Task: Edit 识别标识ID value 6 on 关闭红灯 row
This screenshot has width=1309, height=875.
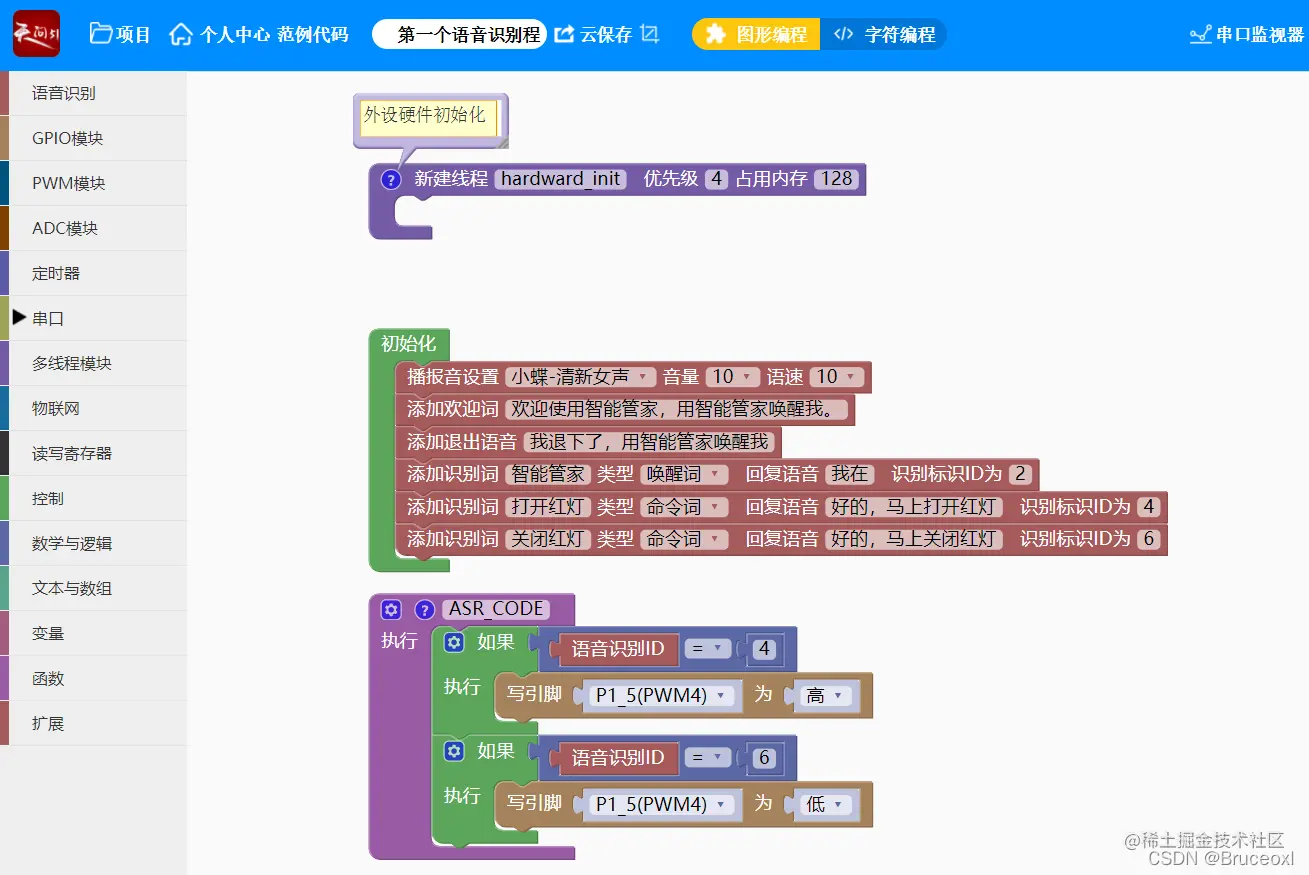Action: 1148,539
